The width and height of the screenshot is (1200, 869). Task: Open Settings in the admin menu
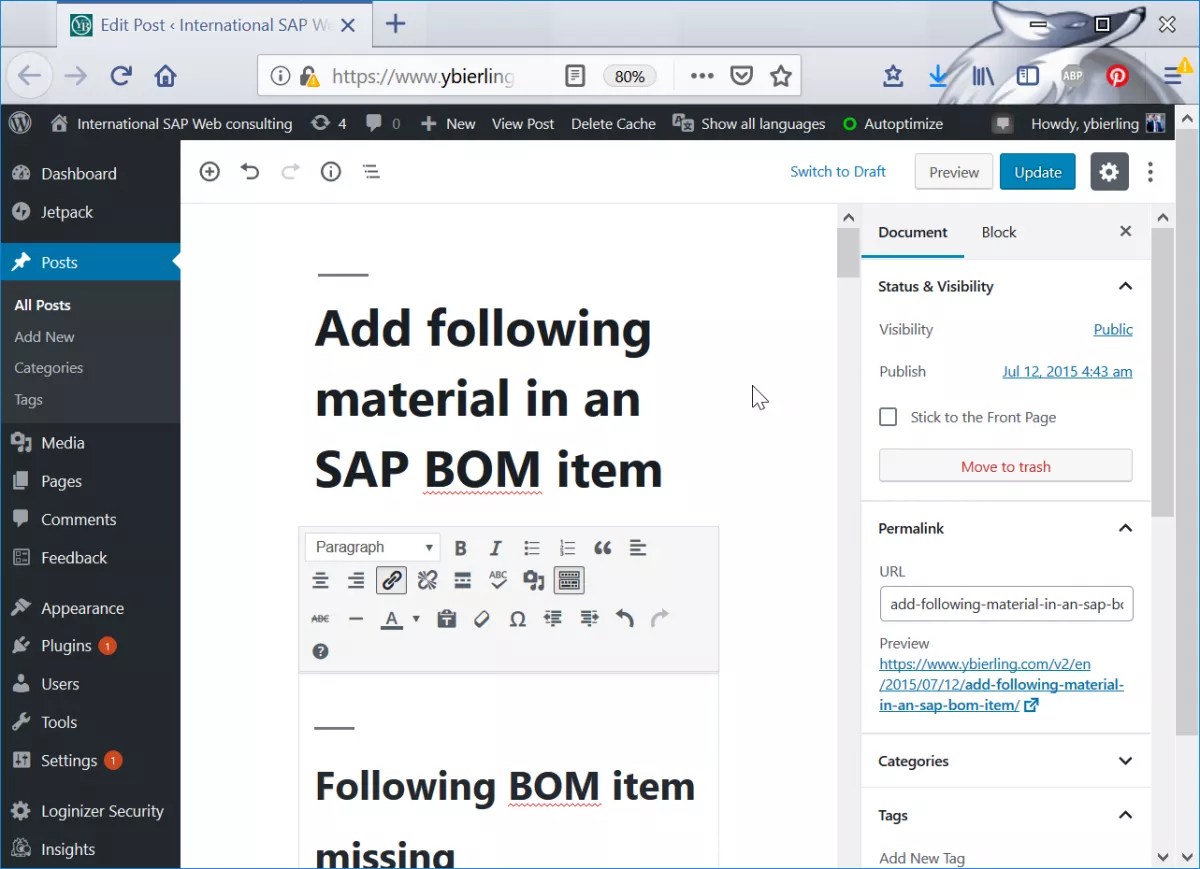coord(68,760)
